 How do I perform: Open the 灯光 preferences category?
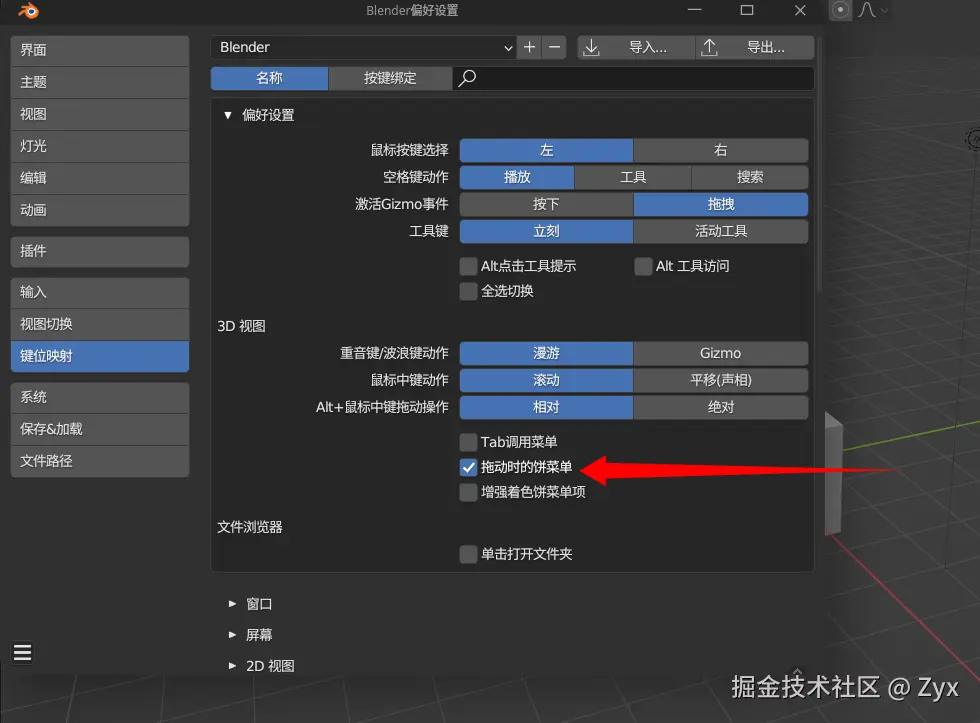100,146
